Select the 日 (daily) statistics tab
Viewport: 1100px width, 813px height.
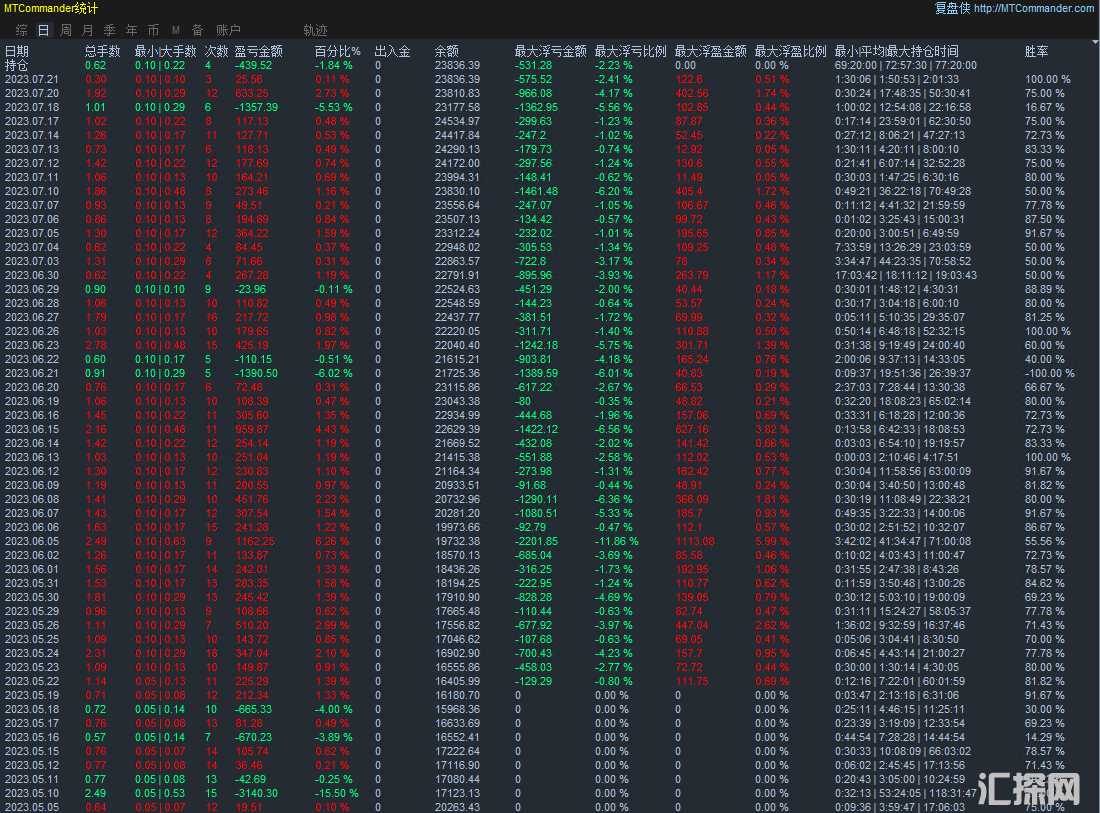point(44,30)
